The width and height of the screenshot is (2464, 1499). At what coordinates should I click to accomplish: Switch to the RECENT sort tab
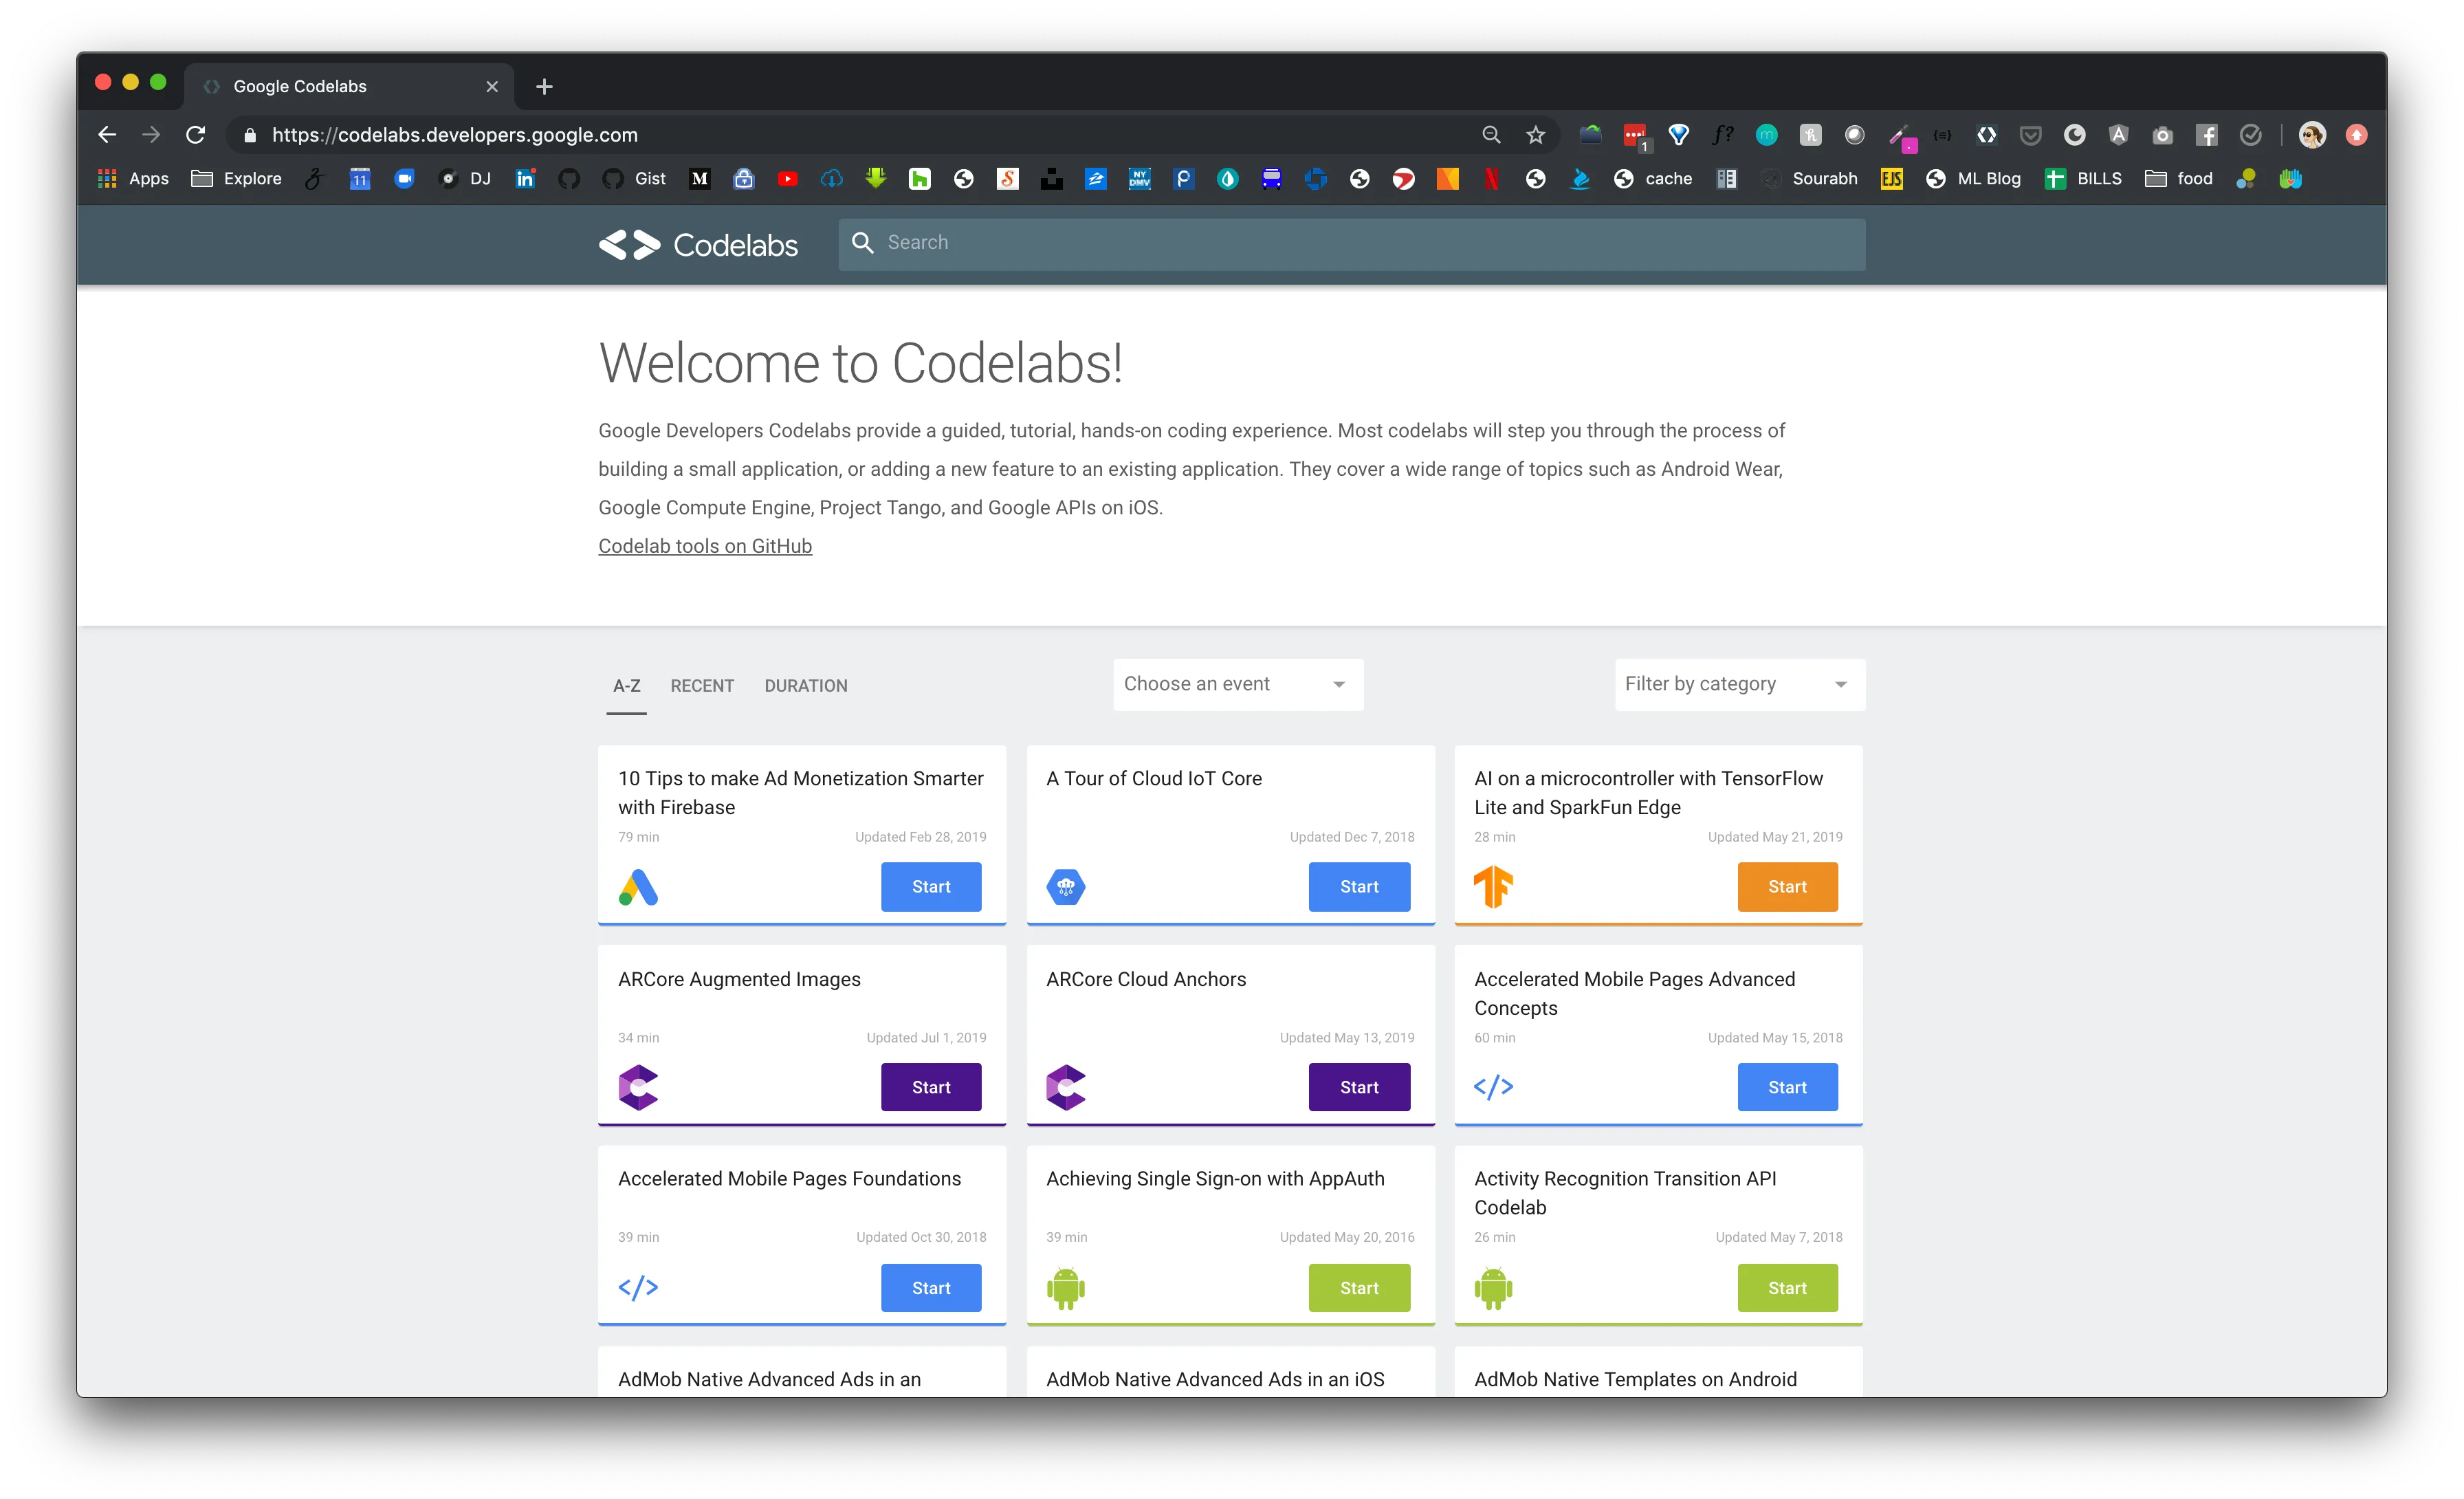pyautogui.click(x=702, y=686)
